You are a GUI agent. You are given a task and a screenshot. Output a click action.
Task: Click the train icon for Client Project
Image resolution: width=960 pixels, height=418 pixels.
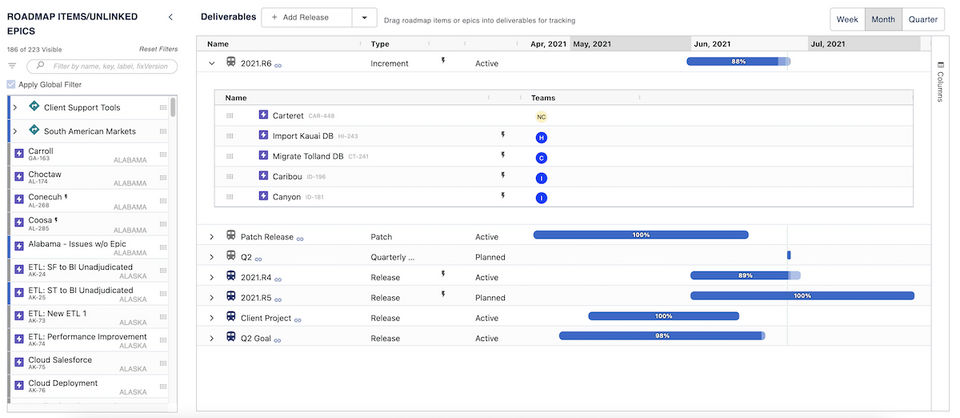point(231,318)
